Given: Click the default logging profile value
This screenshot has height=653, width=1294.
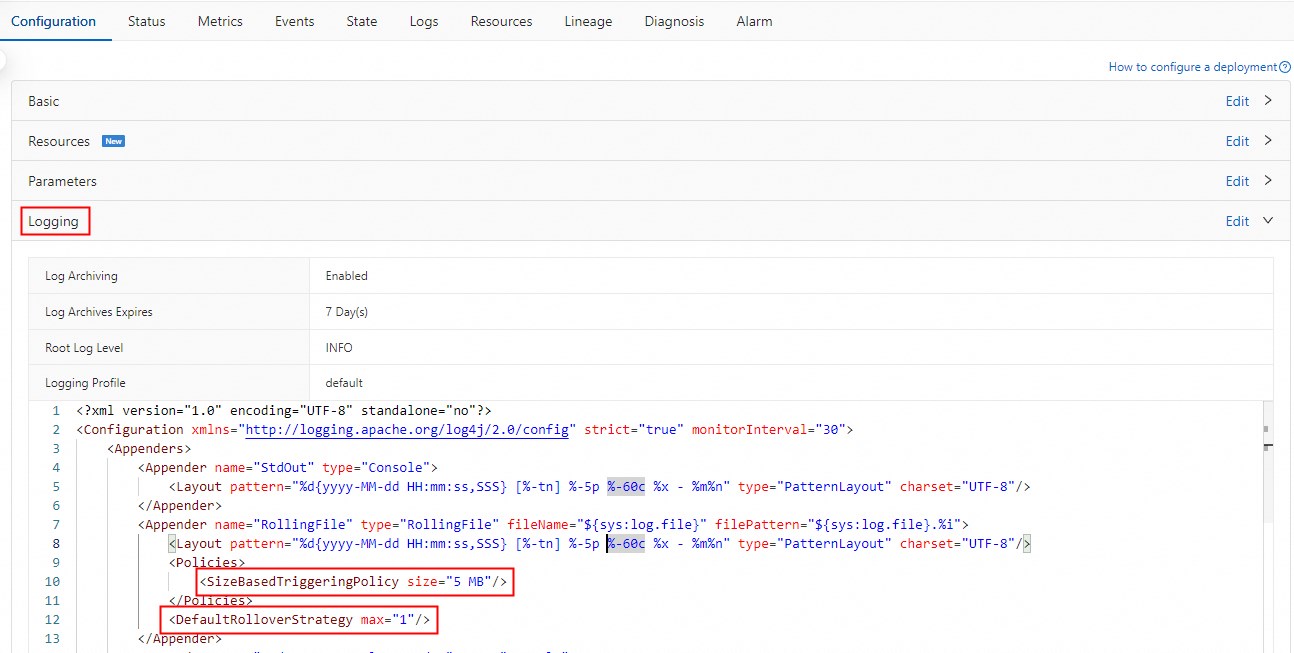Looking at the screenshot, I should (344, 383).
